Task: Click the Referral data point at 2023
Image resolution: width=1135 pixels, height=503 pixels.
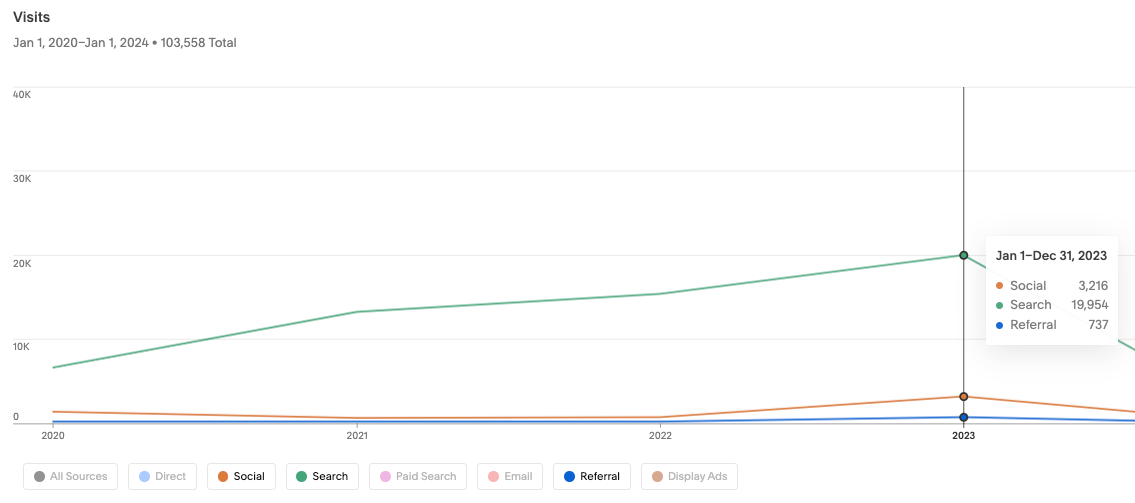Action: point(963,417)
